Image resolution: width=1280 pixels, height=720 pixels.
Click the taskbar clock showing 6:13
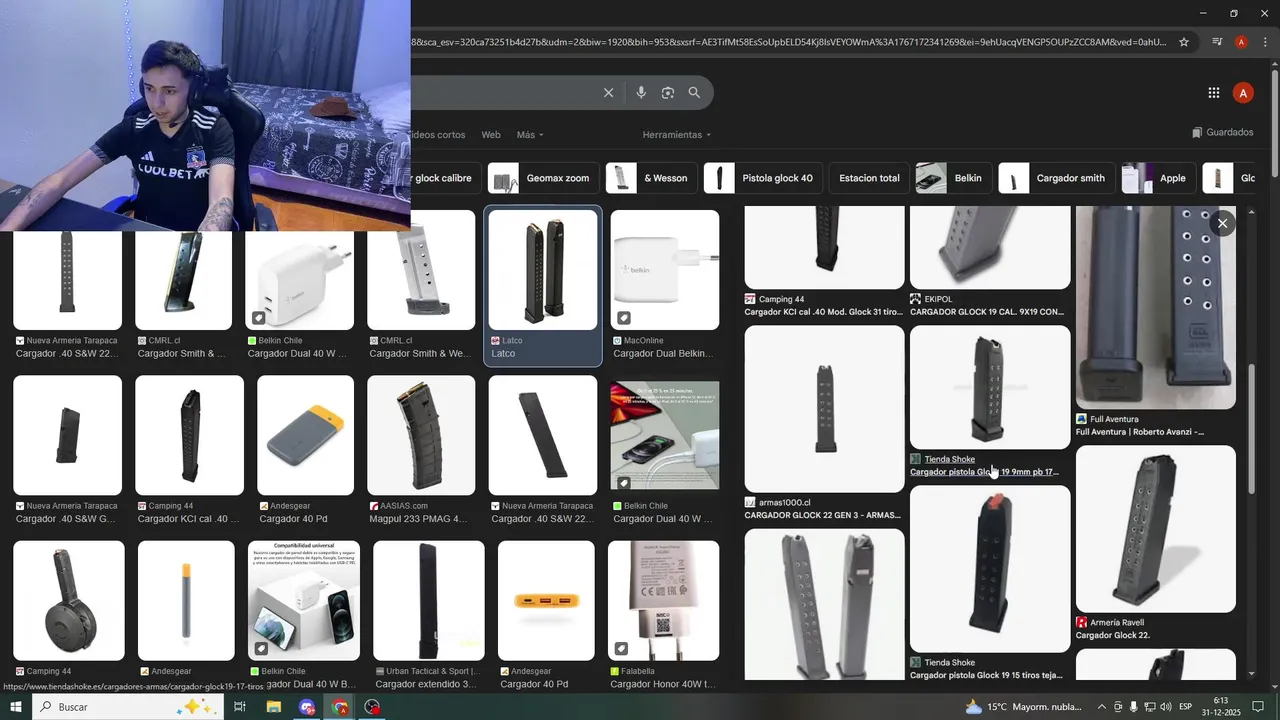coord(1221,707)
